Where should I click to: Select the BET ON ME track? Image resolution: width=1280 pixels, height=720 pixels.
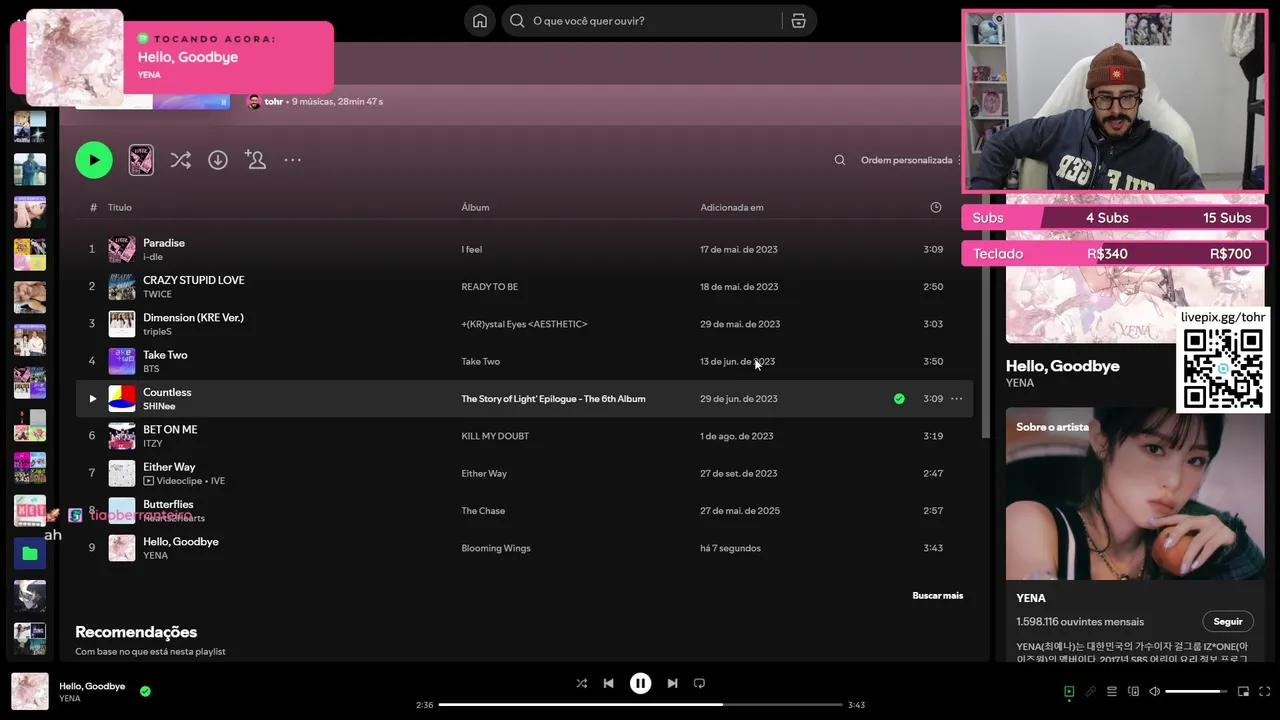(x=170, y=429)
